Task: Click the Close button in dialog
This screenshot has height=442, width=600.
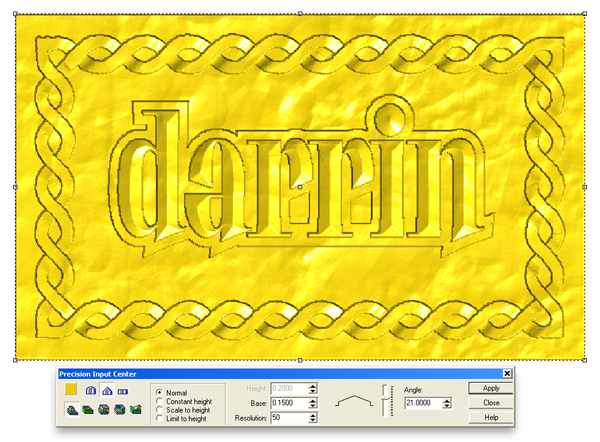Action: [x=491, y=403]
